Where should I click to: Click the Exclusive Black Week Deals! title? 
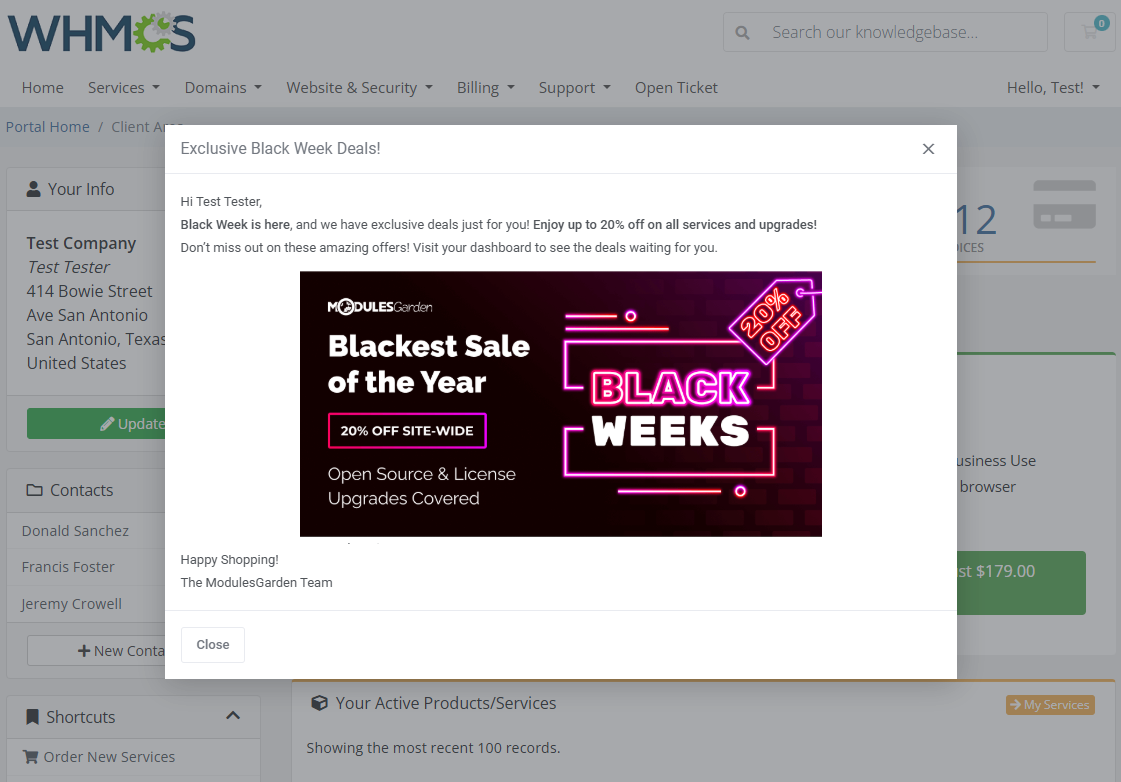[280, 149]
